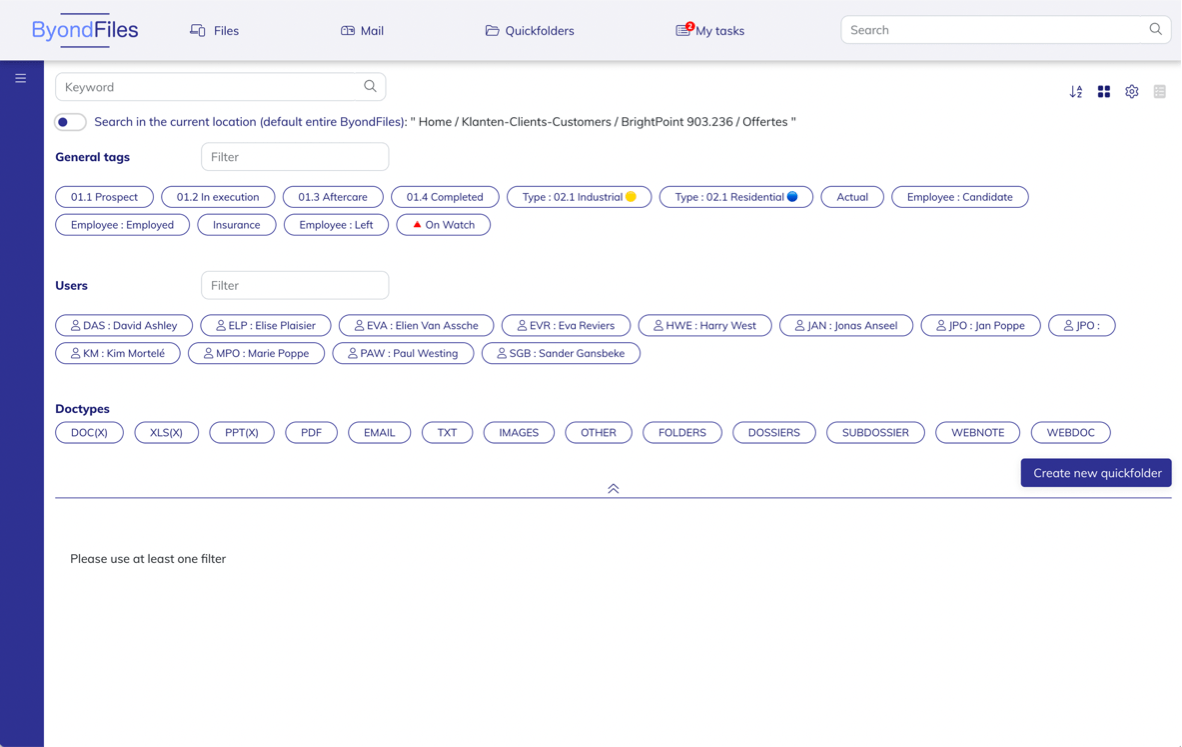Viewport: 1182px width, 747px height.
Task: Toggle search in the current location switch
Action: click(69, 122)
